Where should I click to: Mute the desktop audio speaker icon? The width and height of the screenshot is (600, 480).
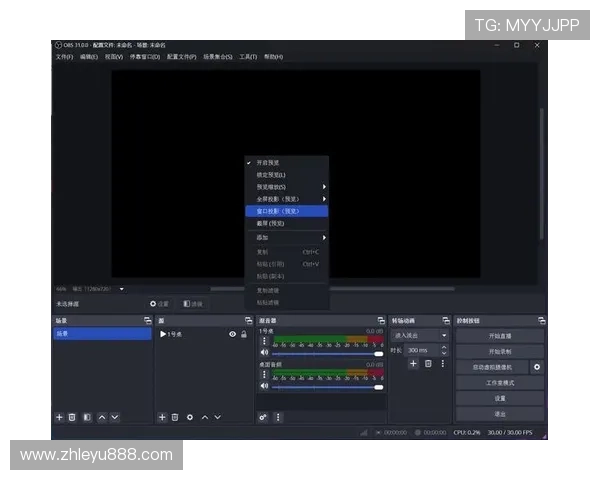[264, 386]
